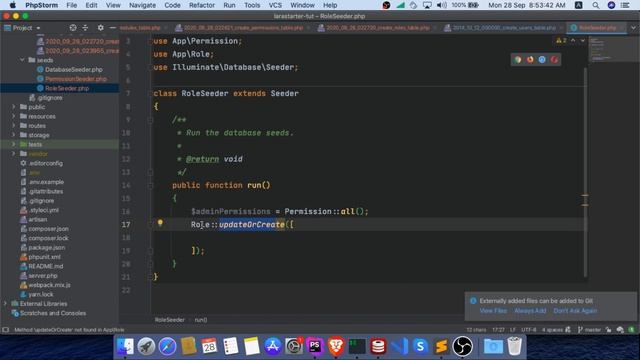This screenshot has width=640, height=360.
Task: Collapse the seeds folder
Action: 22,60
